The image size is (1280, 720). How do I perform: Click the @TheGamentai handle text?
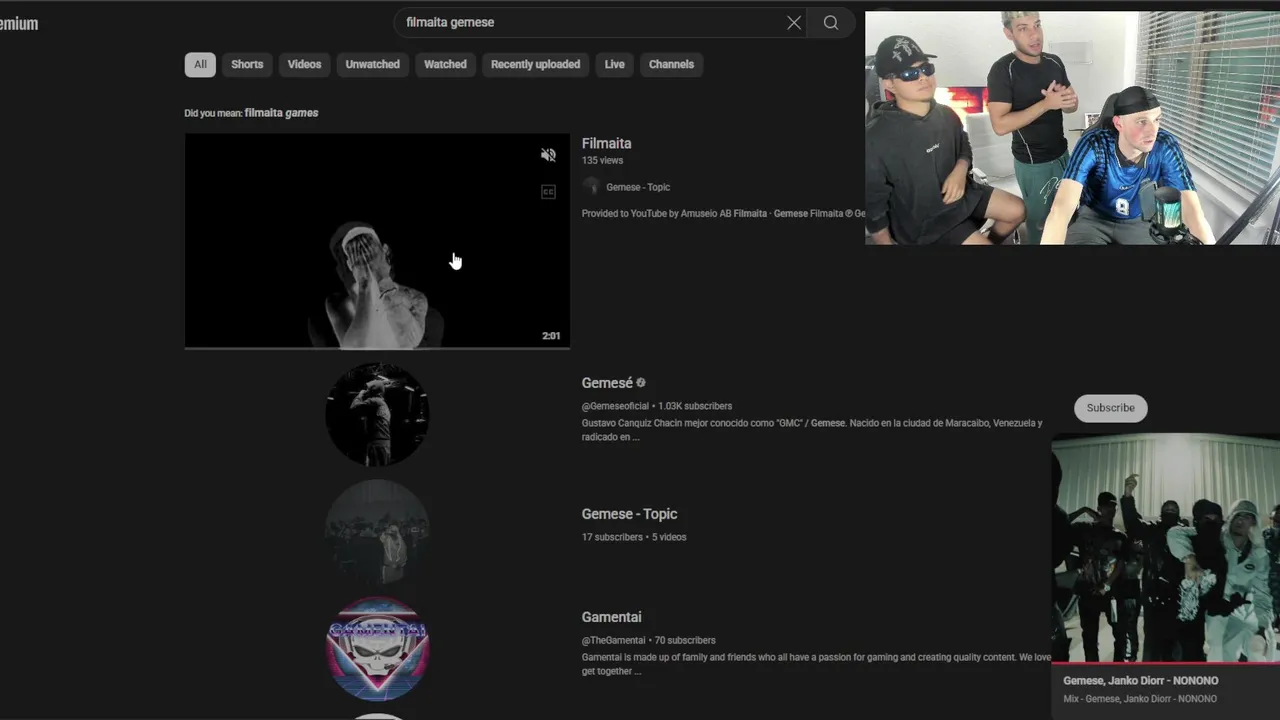click(x=615, y=640)
